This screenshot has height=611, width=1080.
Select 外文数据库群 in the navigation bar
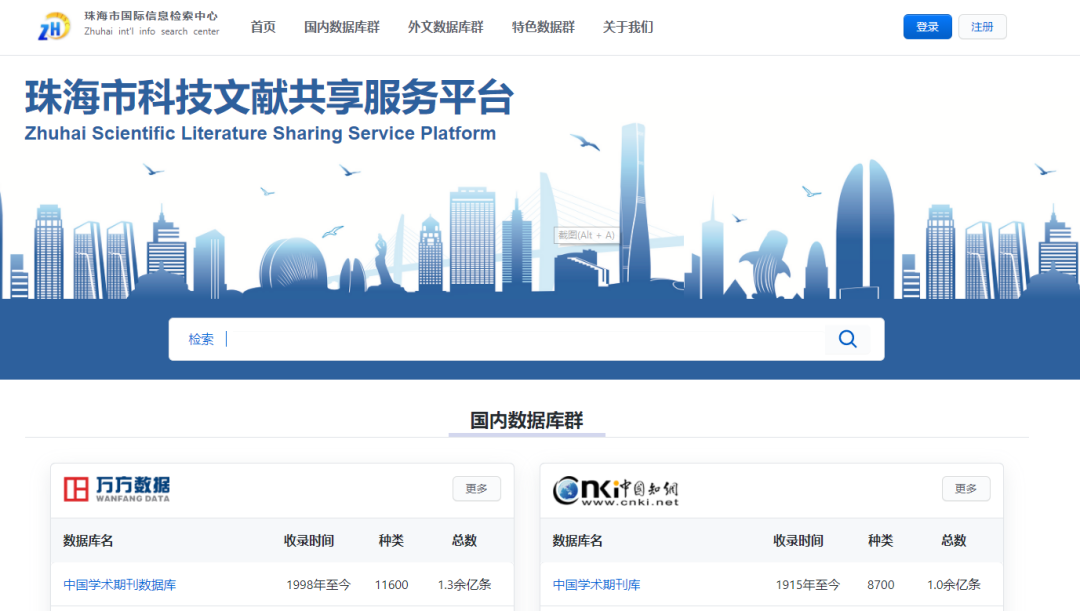[445, 27]
